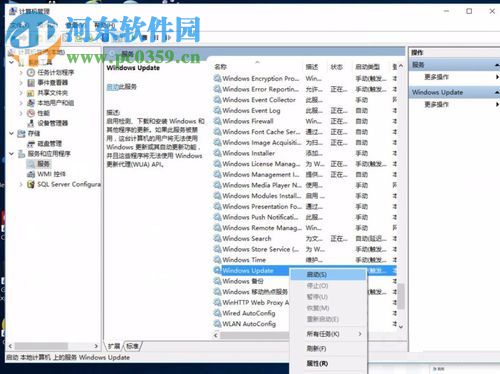Select the Windows Push Notification service row
Viewport: 500px width, 374px height.
click(305, 217)
